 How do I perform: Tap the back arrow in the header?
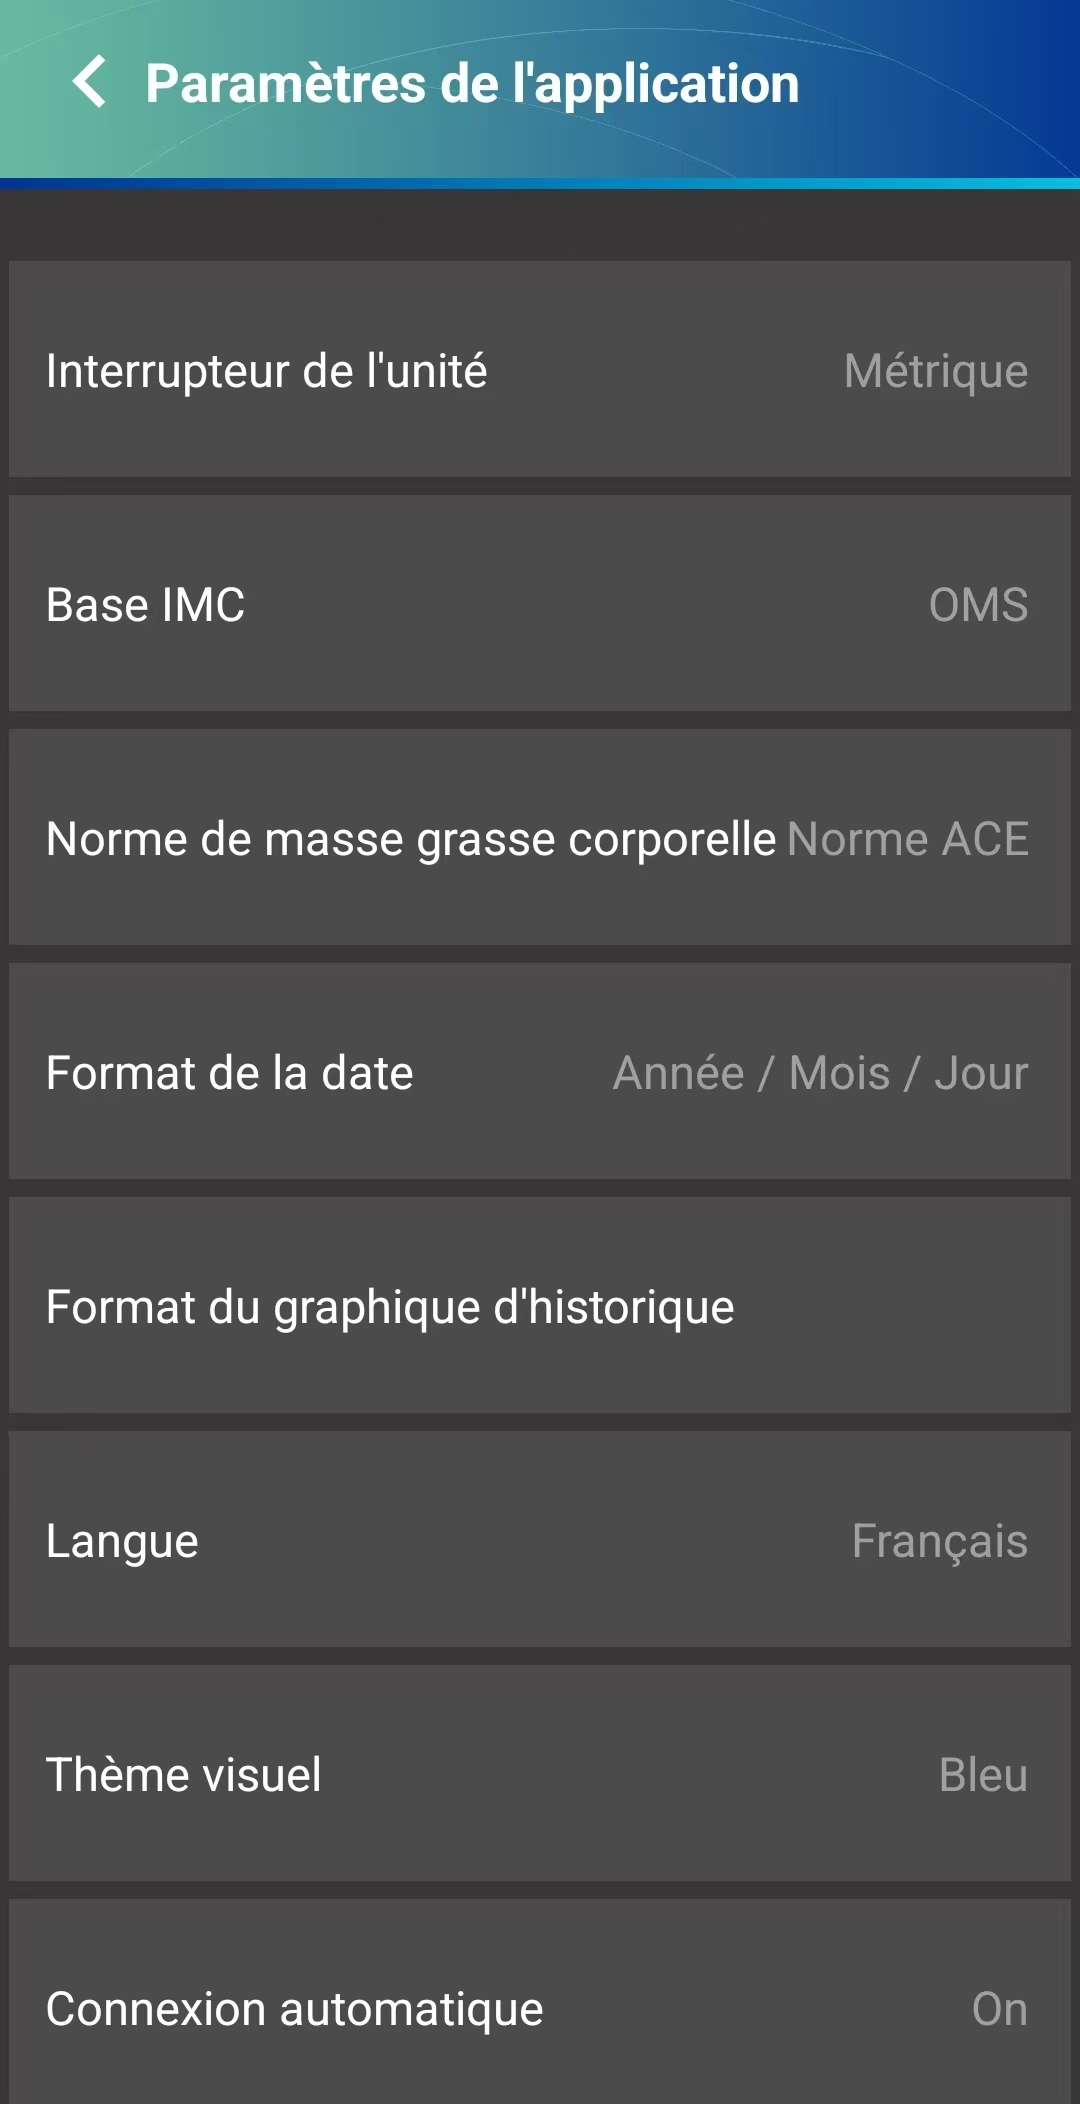(x=90, y=82)
